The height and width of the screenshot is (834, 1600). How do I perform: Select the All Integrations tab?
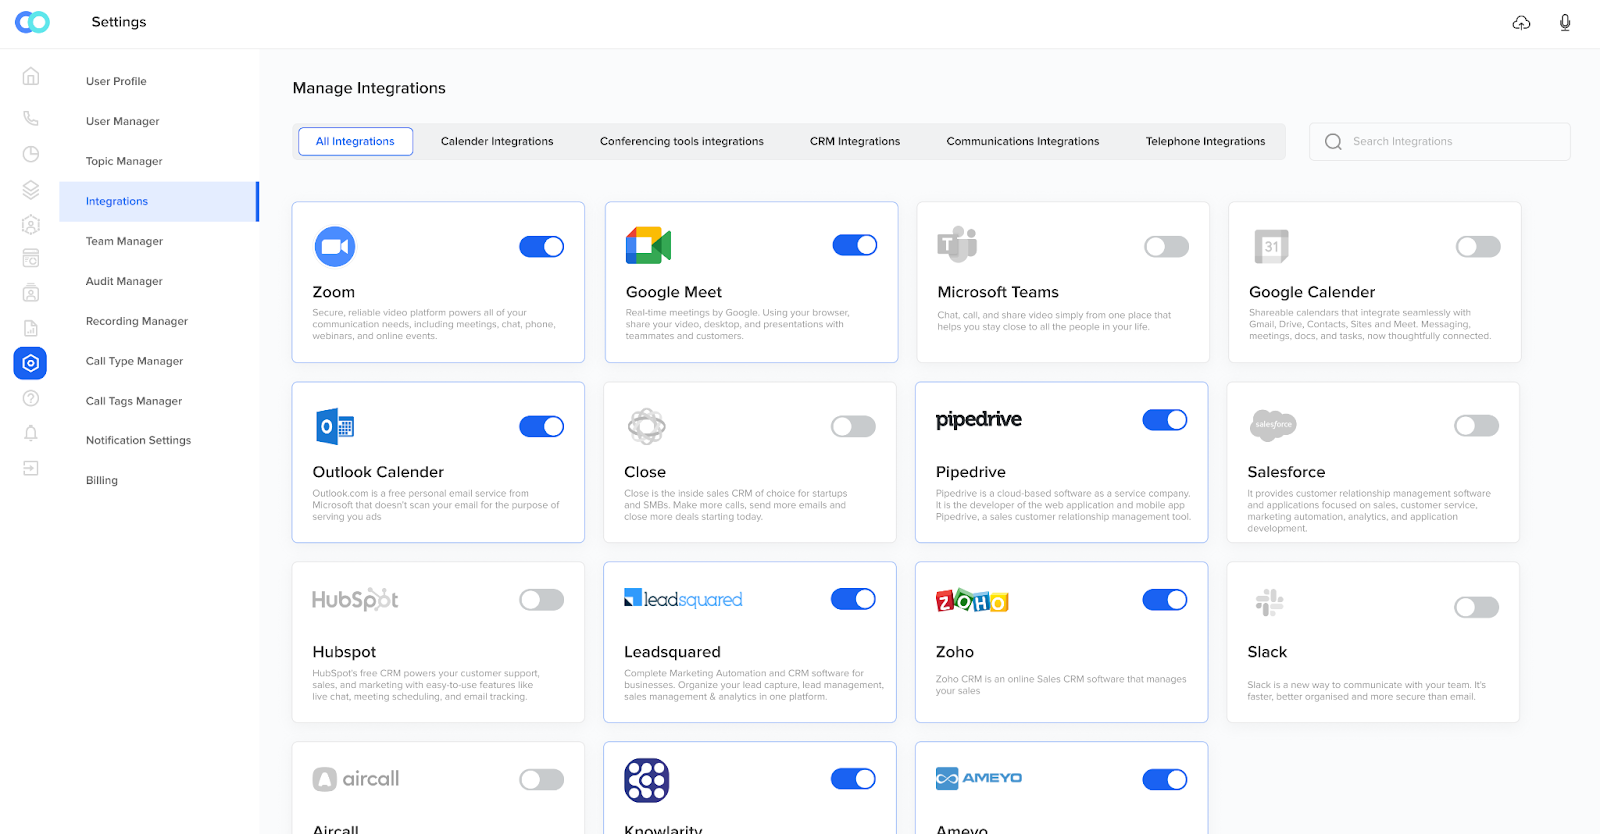tap(355, 142)
